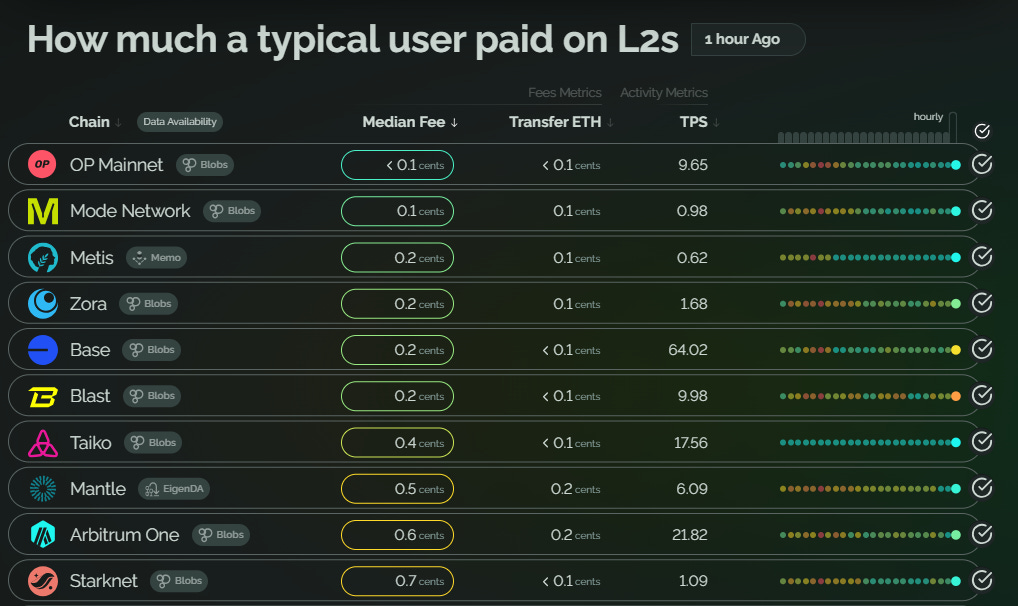Image resolution: width=1018 pixels, height=606 pixels.
Task: Click the Mode Network chain logo
Action: point(43,211)
